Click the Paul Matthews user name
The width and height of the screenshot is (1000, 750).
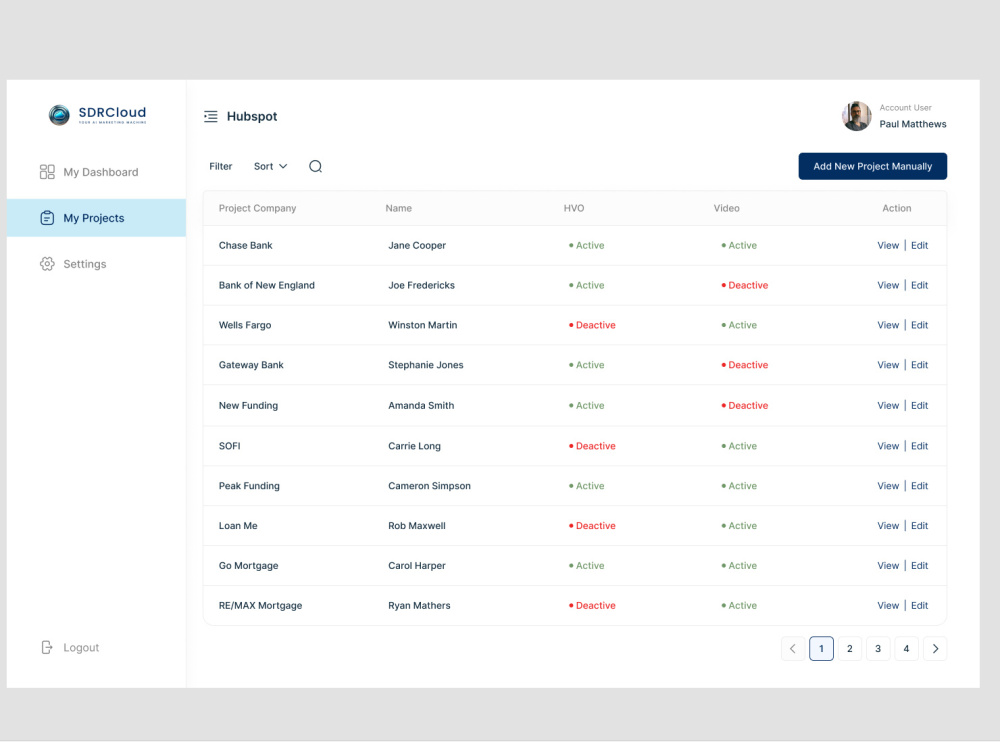click(x=913, y=124)
